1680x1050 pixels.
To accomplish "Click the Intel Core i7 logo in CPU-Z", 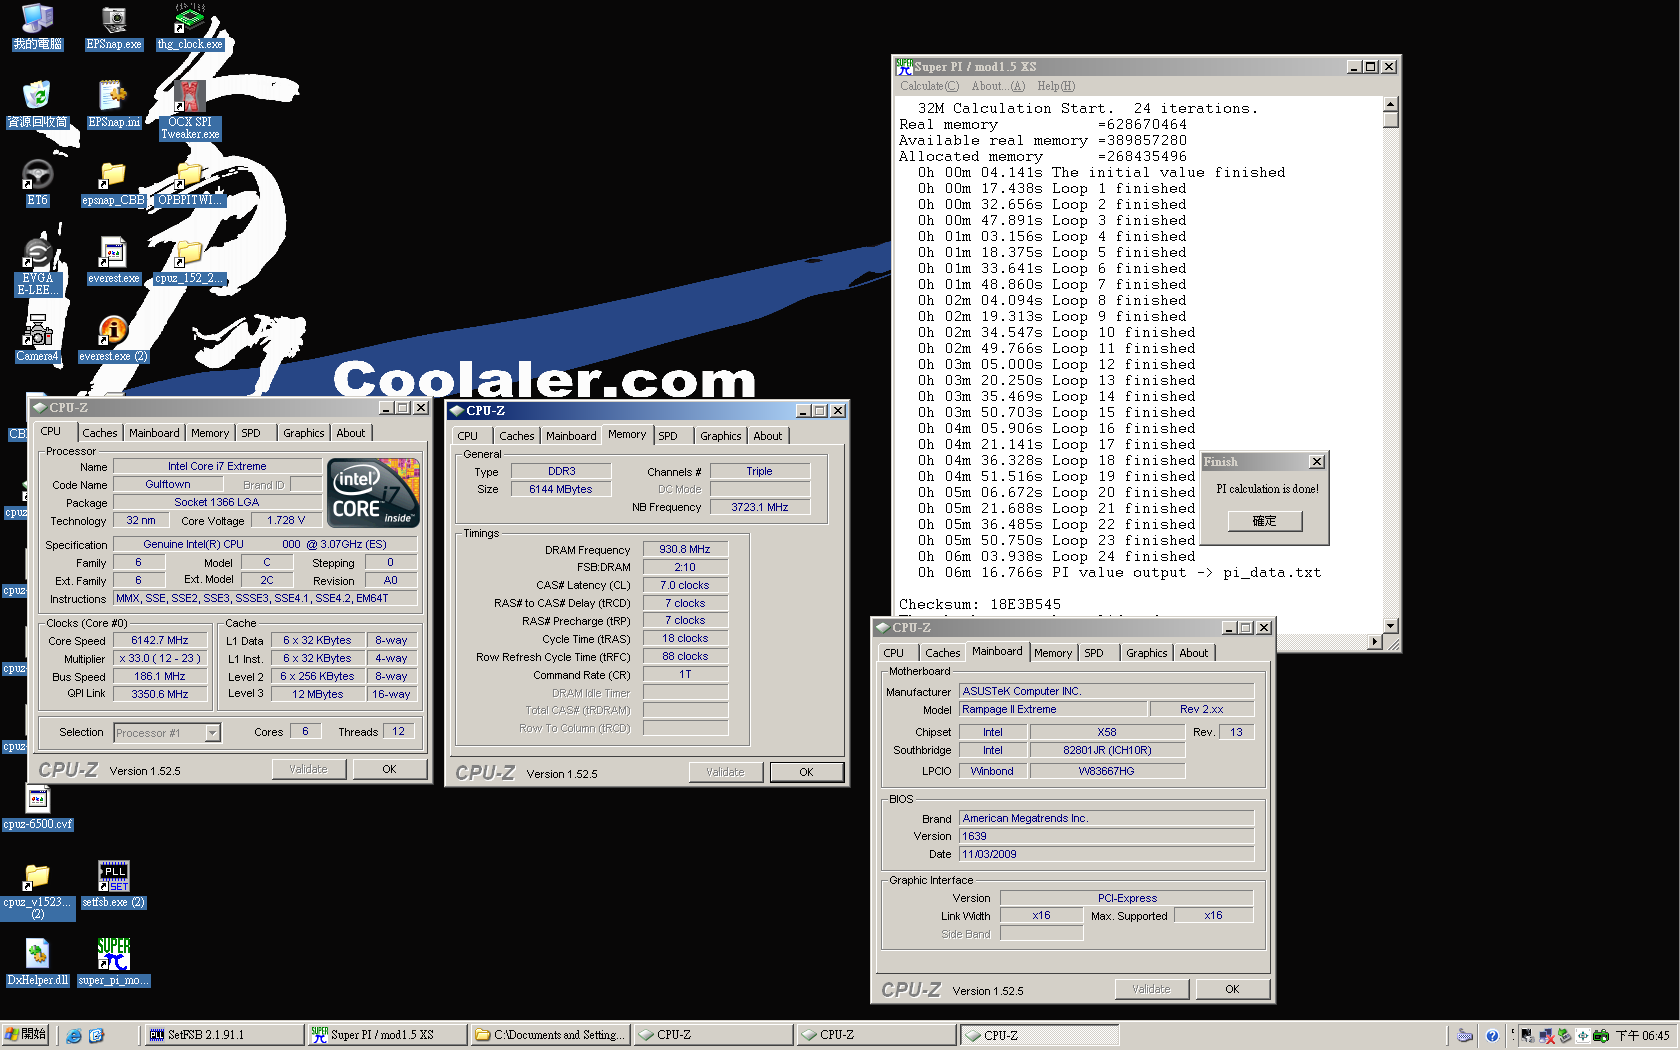I will [x=375, y=493].
